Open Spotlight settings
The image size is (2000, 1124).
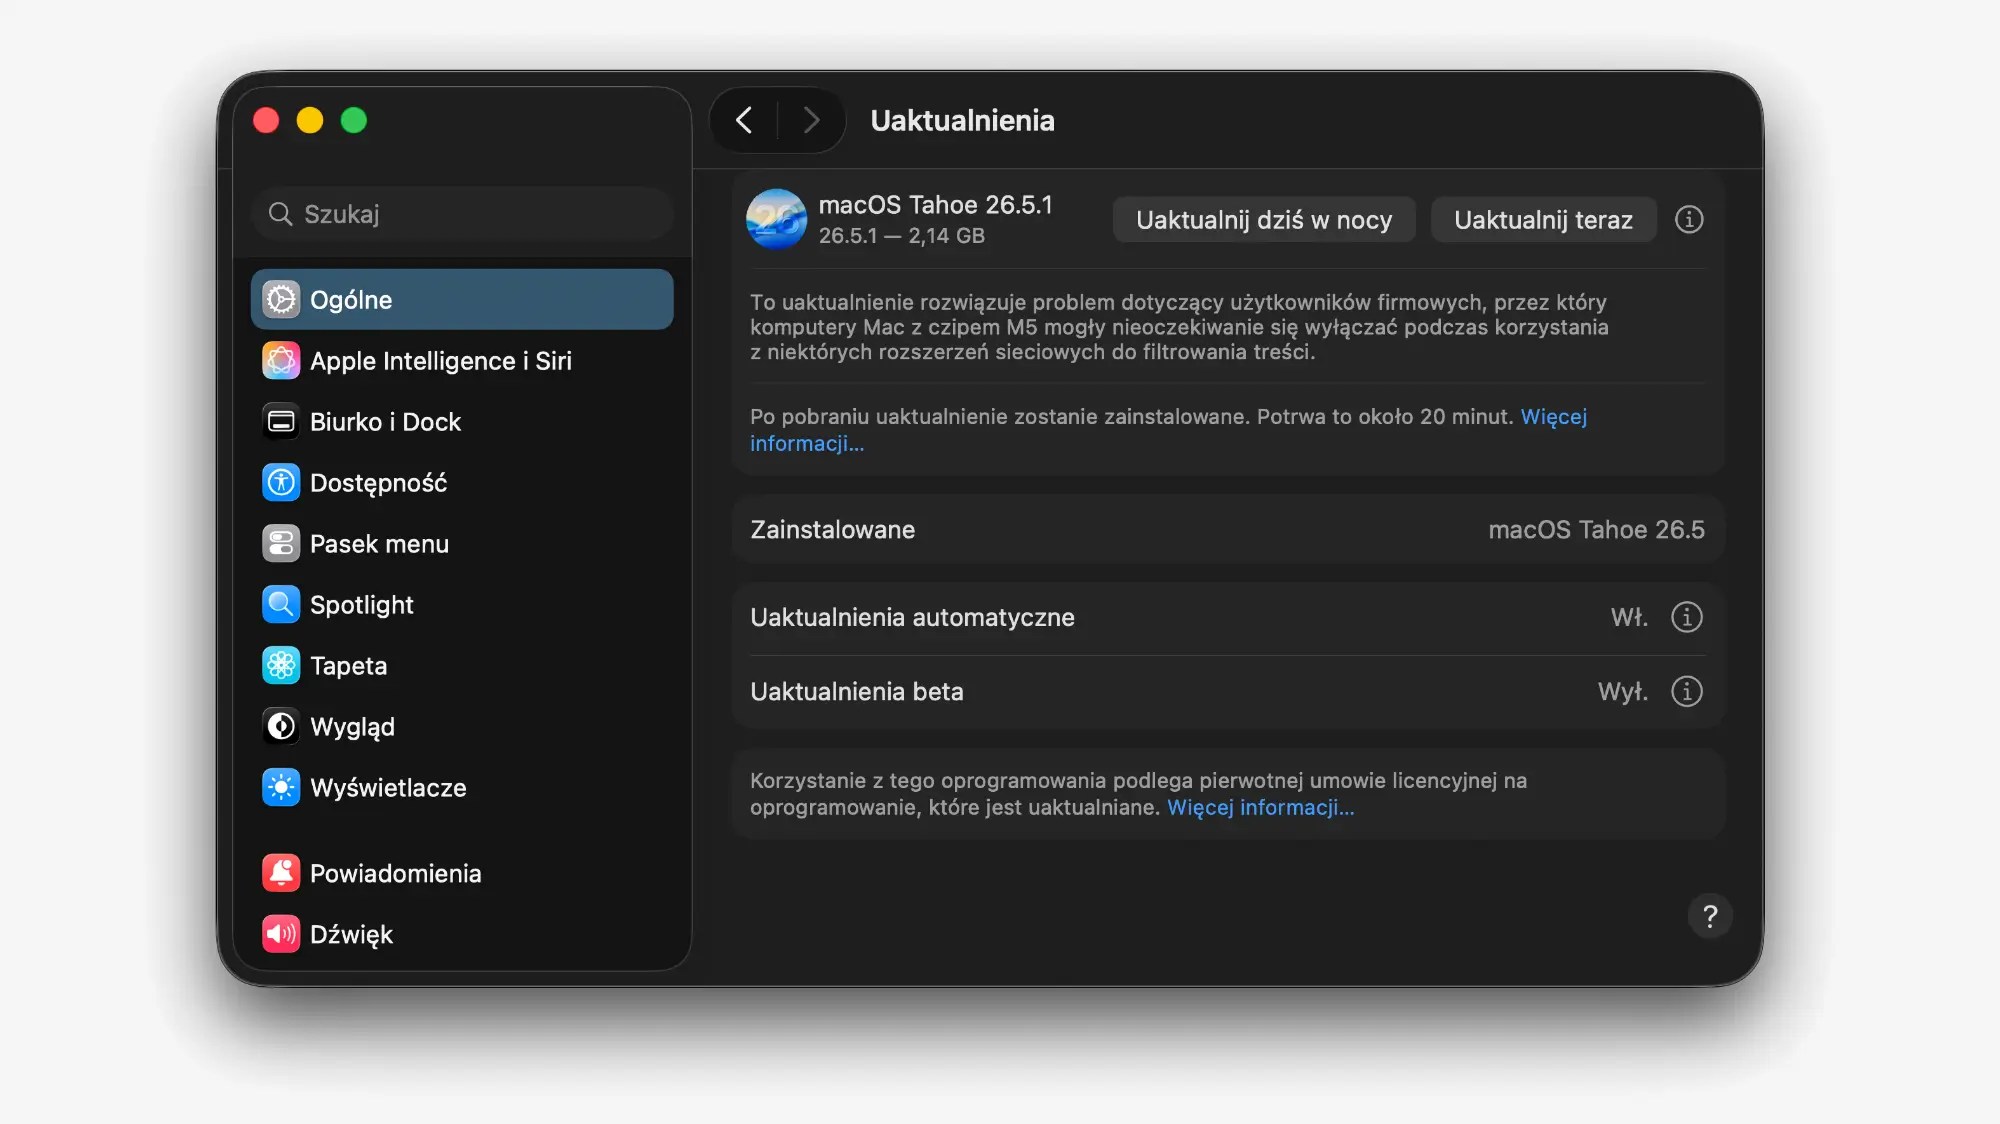click(462, 604)
